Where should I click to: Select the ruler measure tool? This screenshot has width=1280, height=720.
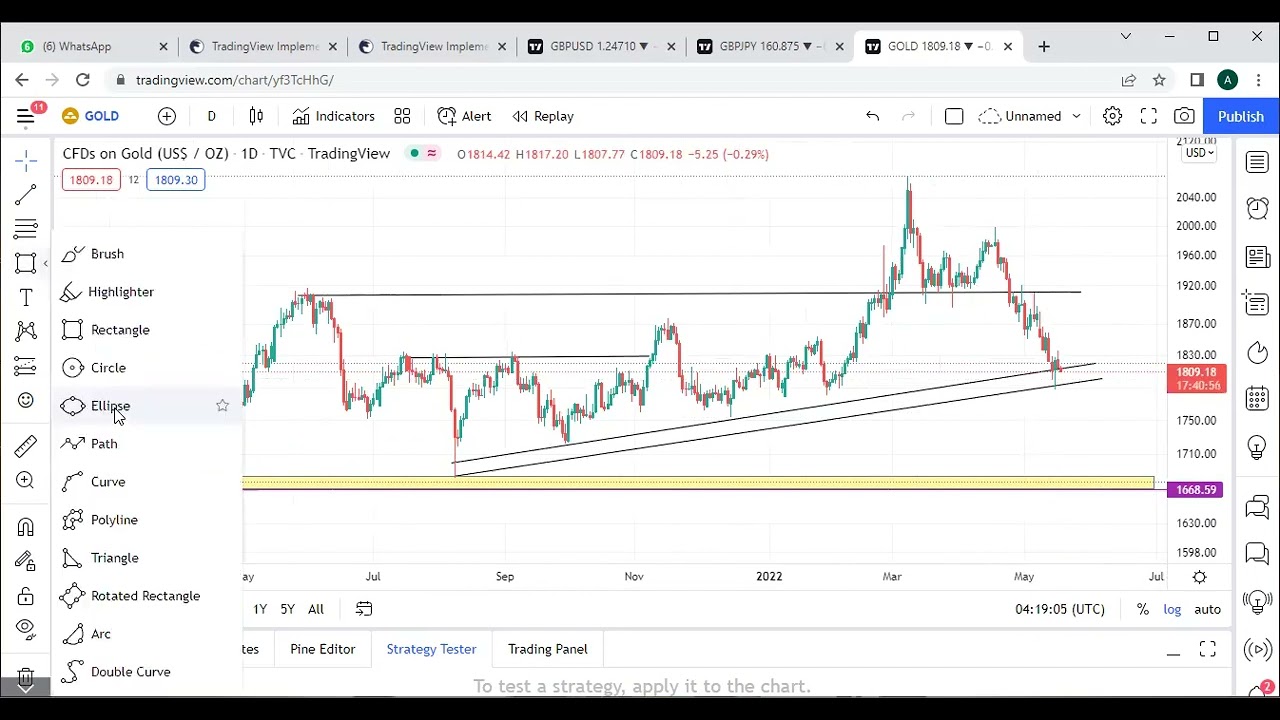[x=26, y=446]
